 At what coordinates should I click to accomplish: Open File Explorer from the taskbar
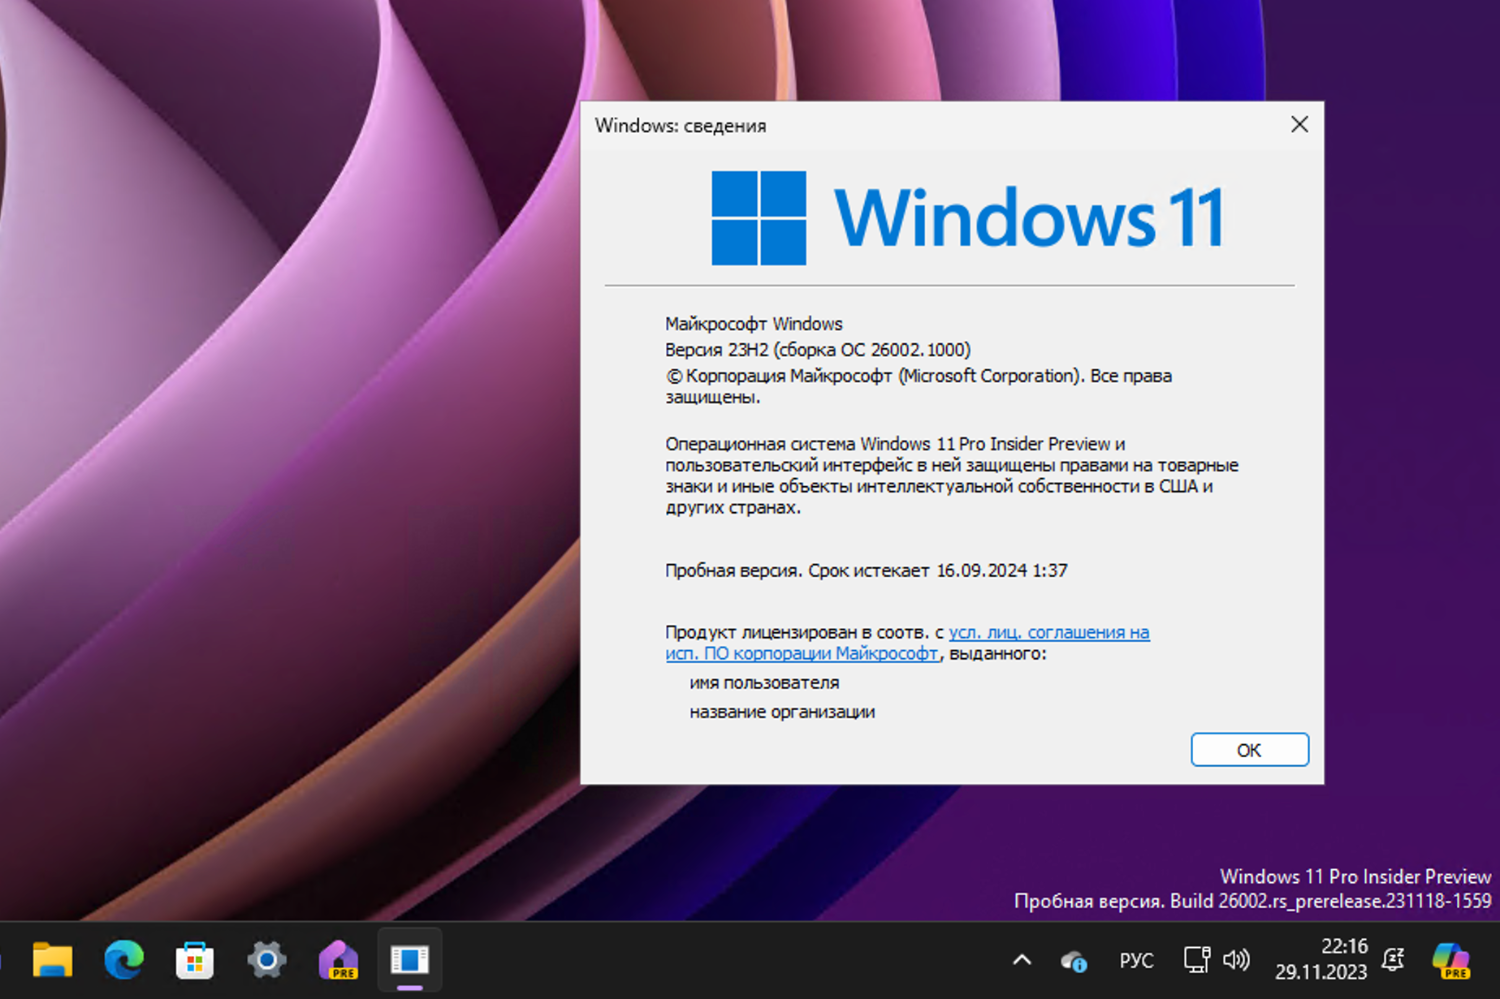52,960
